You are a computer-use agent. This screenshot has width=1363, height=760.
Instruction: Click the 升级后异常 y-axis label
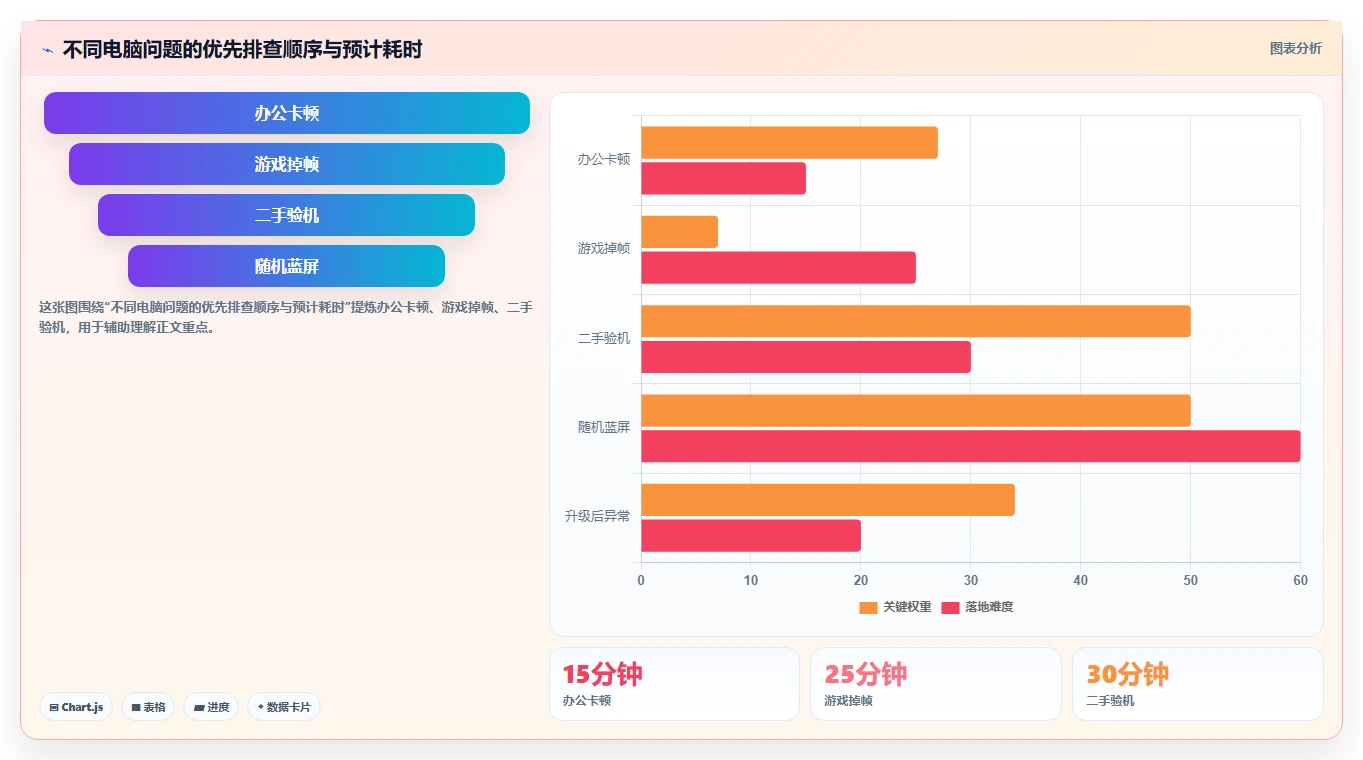pos(597,516)
